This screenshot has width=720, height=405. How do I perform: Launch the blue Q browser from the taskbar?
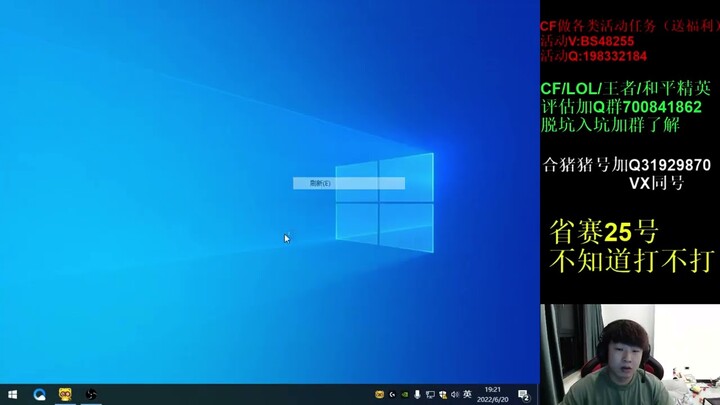(x=39, y=394)
